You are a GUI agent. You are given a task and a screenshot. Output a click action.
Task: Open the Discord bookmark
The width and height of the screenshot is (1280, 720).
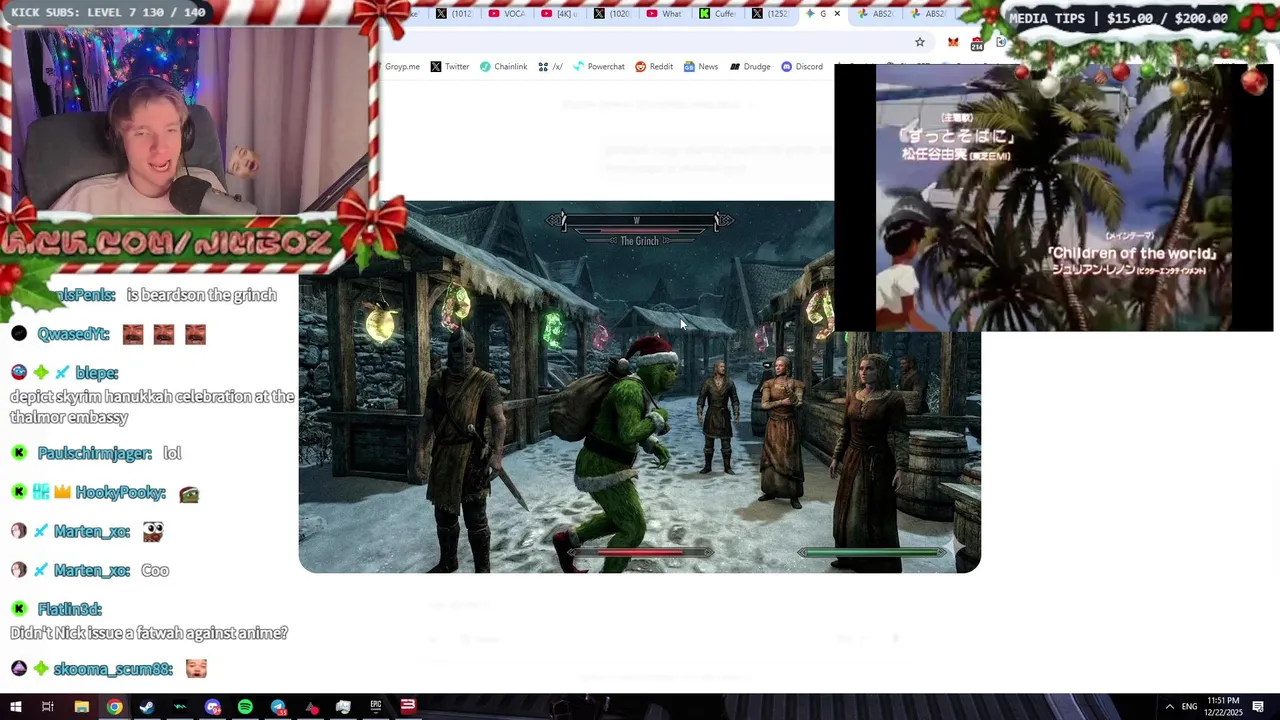(802, 67)
